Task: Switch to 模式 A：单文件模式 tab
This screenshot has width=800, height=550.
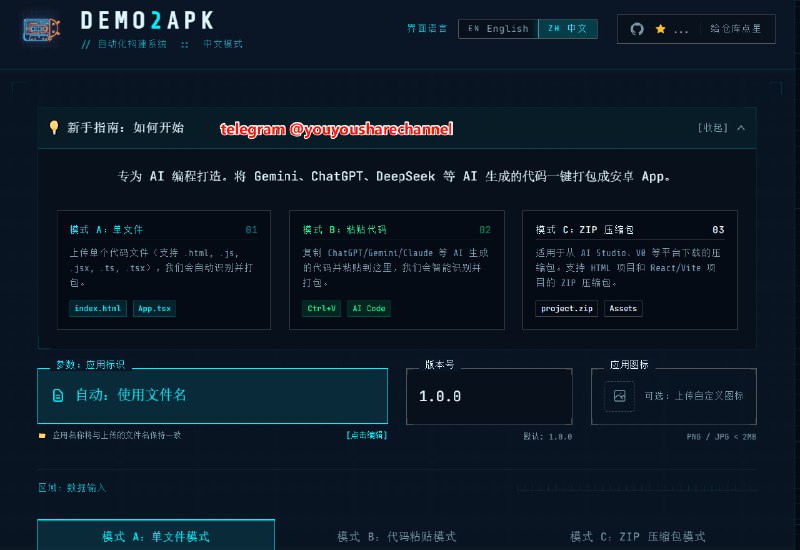Action: point(156,535)
